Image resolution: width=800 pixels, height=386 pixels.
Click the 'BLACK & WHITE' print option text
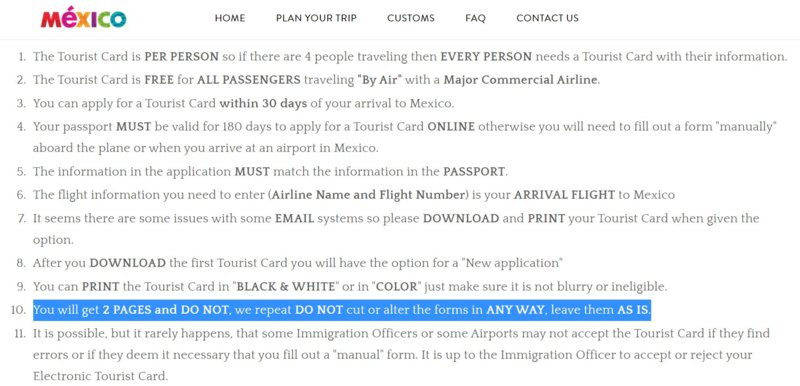[285, 287]
